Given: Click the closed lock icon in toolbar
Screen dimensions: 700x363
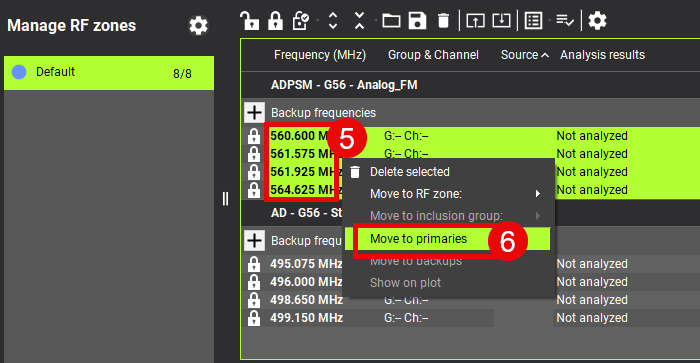Looking at the screenshot, I should click(275, 21).
